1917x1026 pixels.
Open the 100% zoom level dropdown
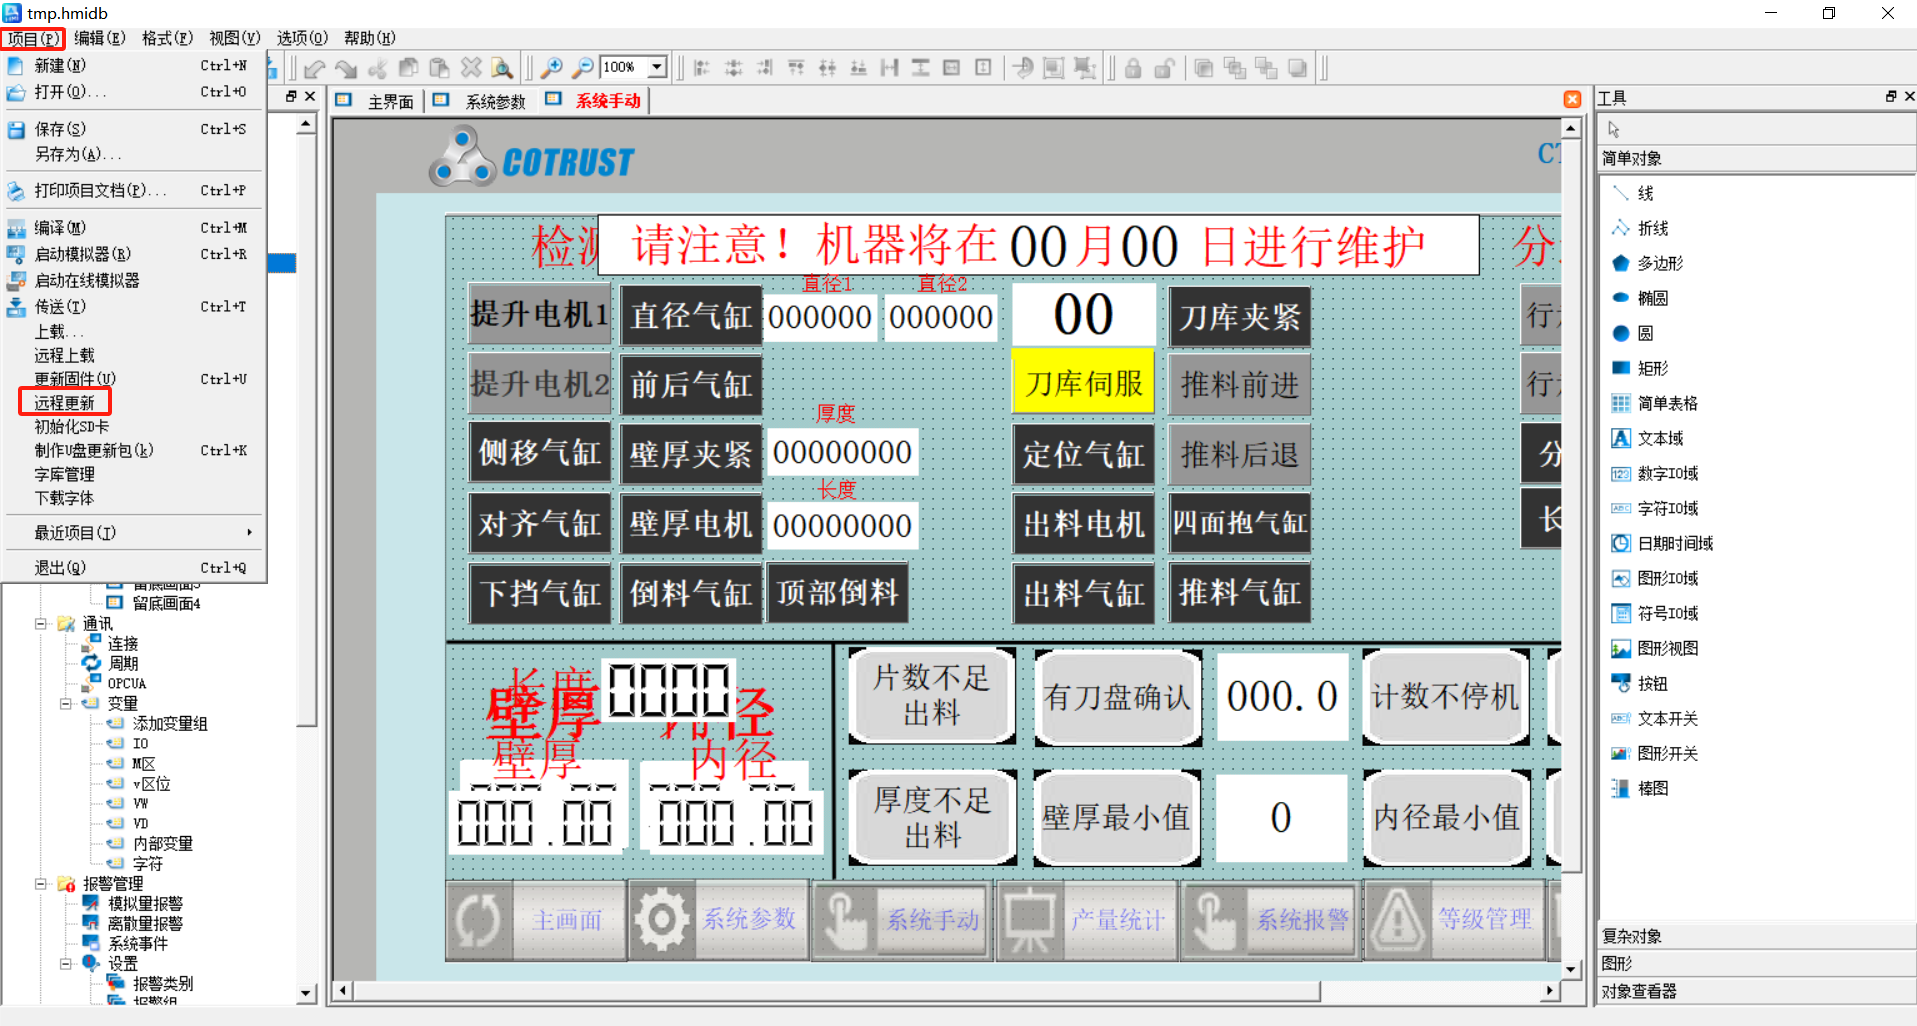pyautogui.click(x=657, y=68)
